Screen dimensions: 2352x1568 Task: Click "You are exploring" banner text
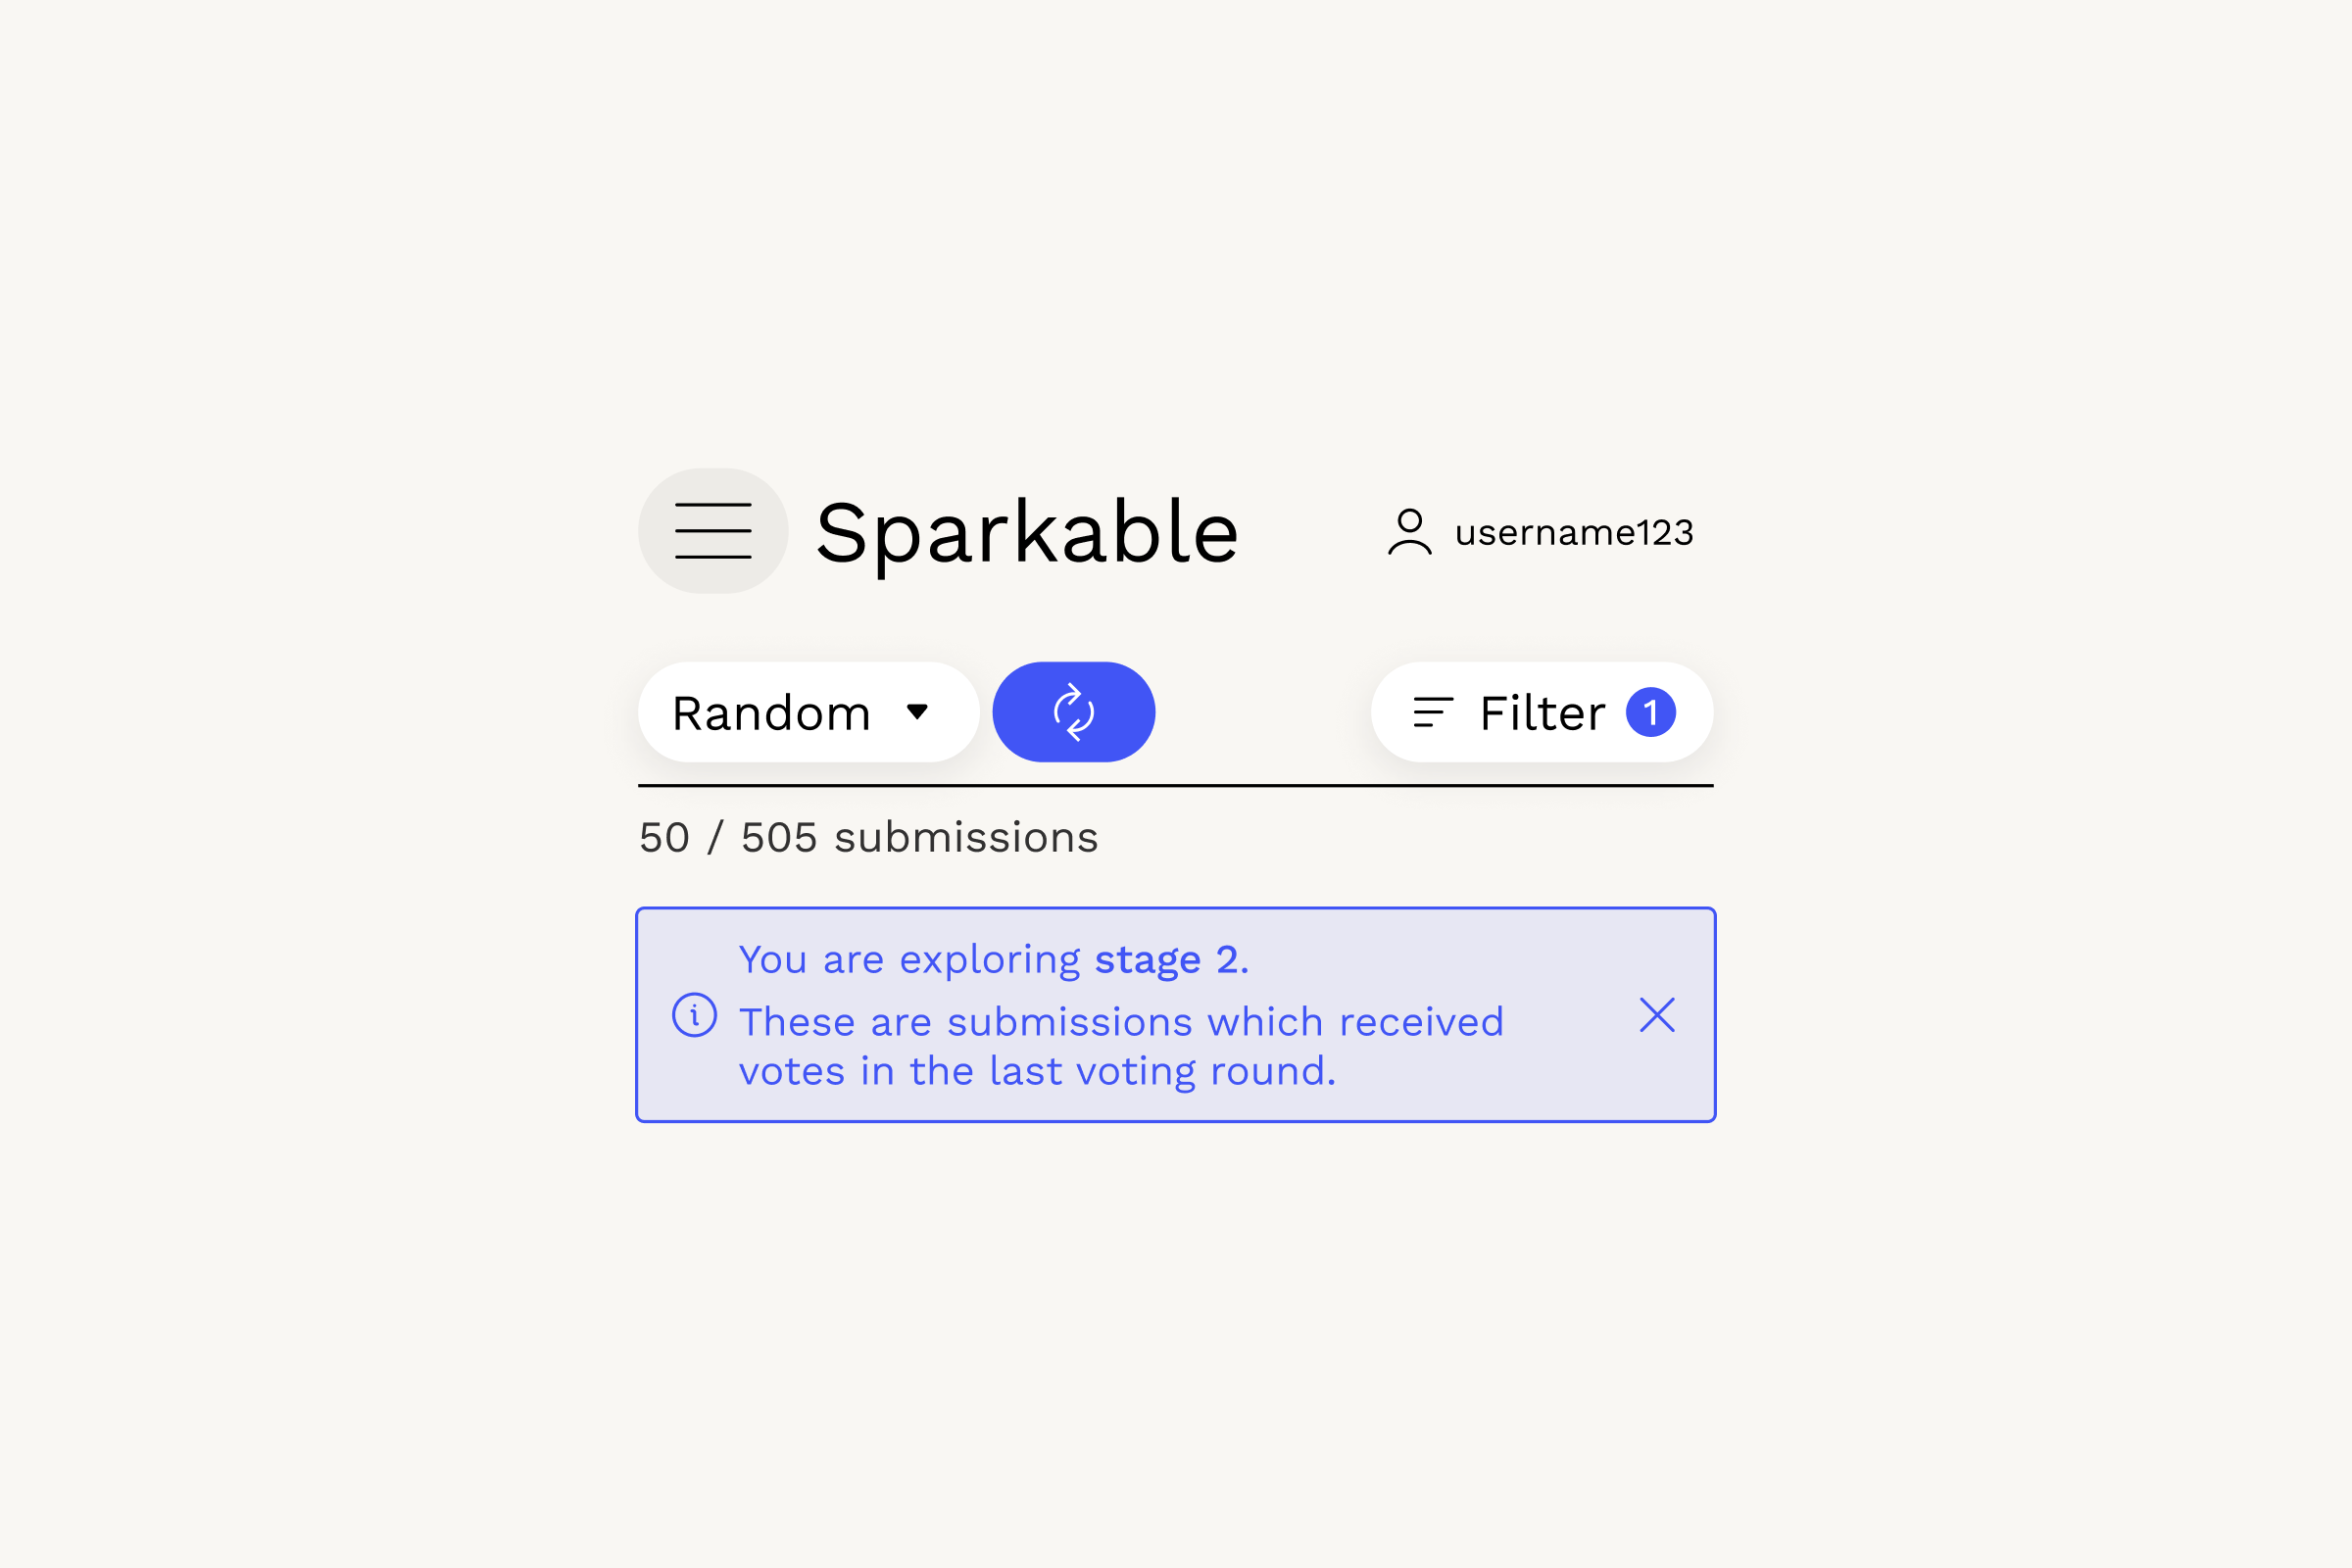[909, 960]
